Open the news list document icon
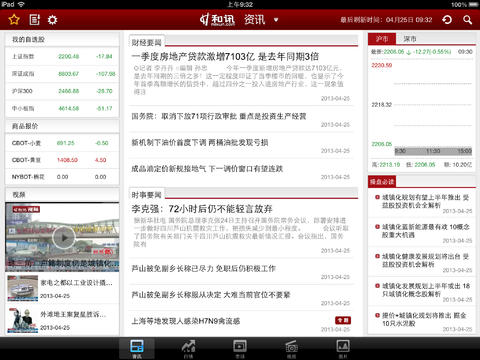 click(34, 20)
